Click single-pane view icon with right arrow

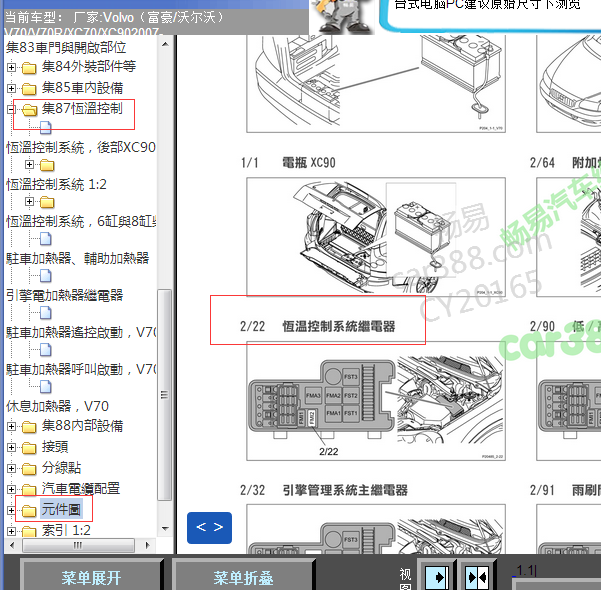pyautogui.click(x=437, y=577)
